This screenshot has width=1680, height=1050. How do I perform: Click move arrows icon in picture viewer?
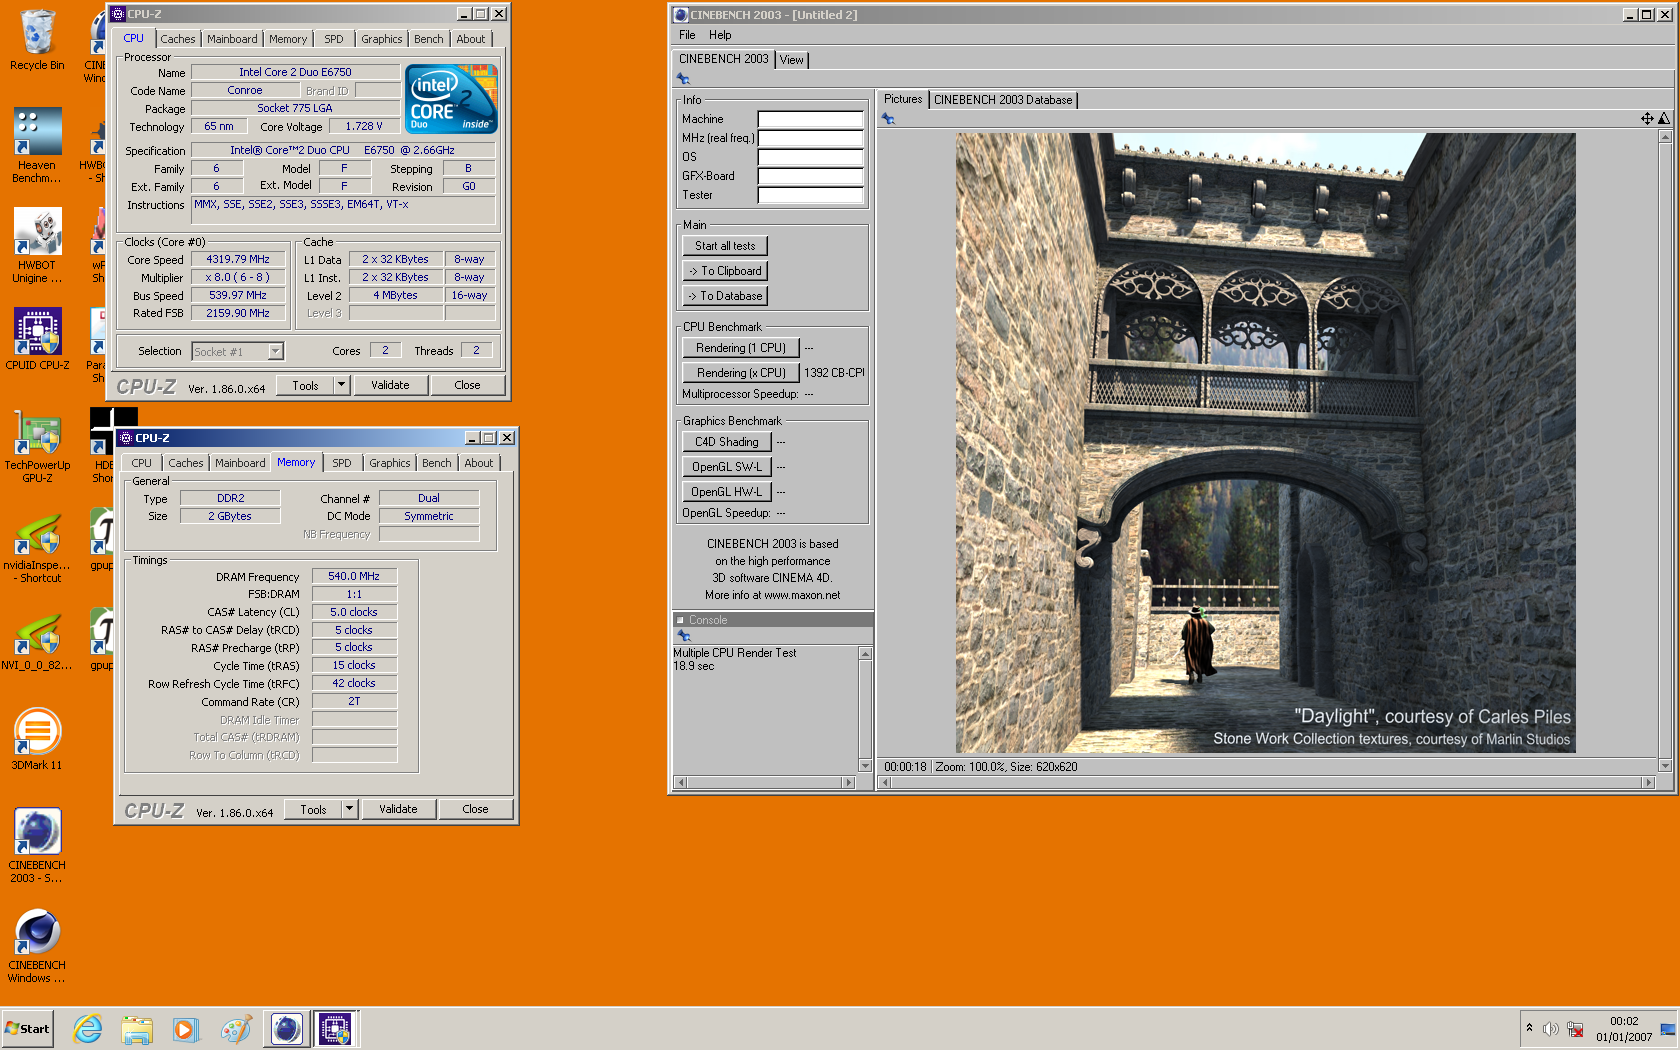tap(1647, 119)
